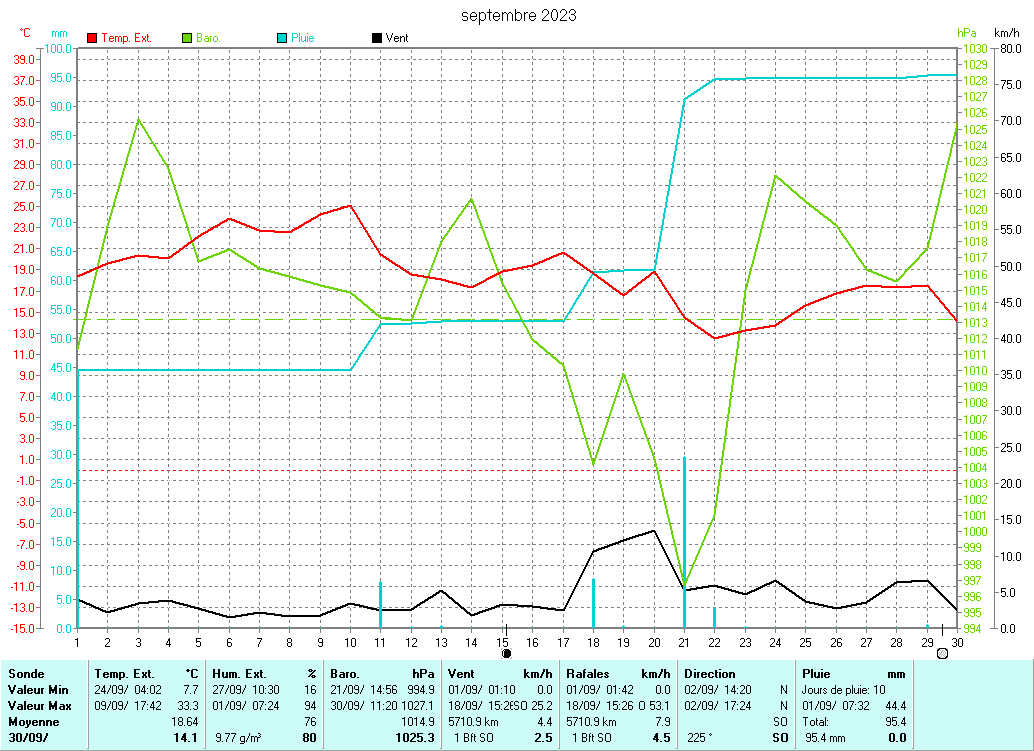Click the Hum. Ext. table column header

[x=240, y=674]
